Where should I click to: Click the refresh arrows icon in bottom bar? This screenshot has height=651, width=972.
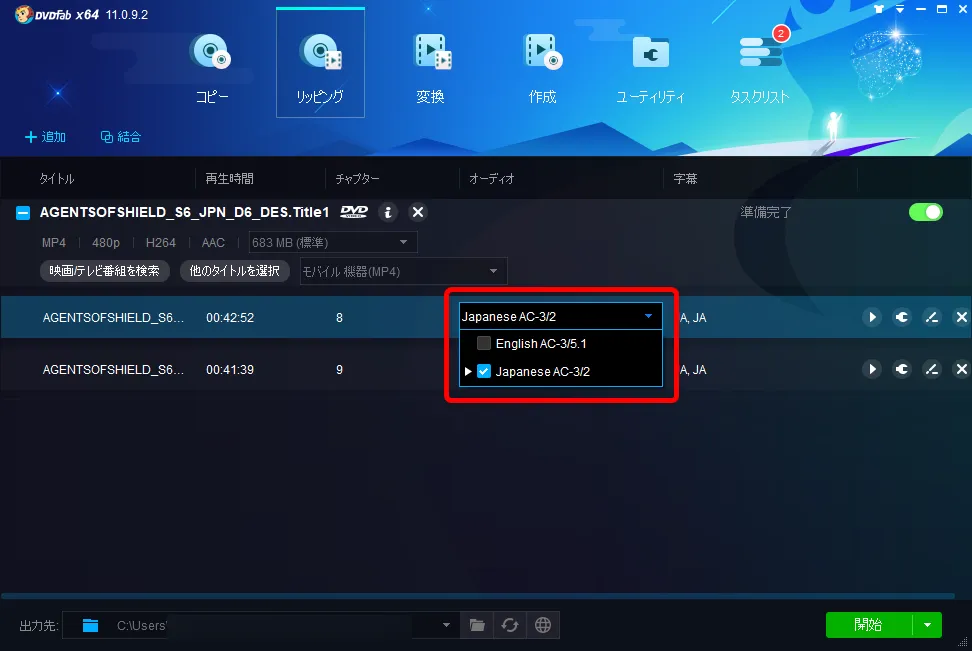pyautogui.click(x=510, y=625)
